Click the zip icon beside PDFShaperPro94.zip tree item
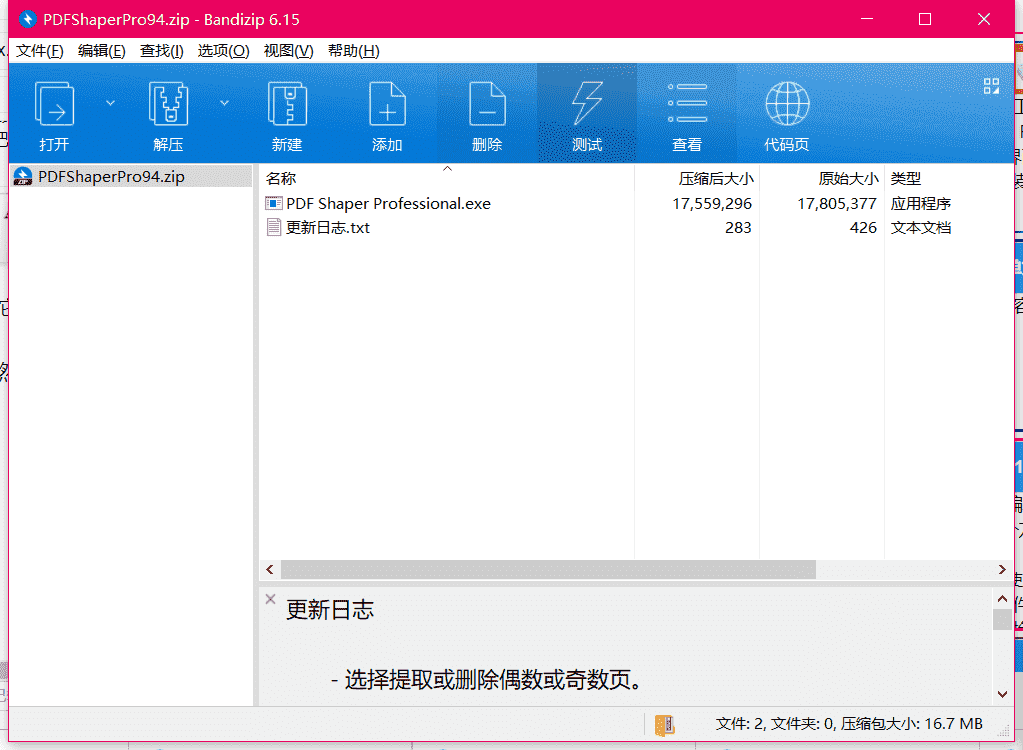The width and height of the screenshot is (1023, 750). point(23,177)
